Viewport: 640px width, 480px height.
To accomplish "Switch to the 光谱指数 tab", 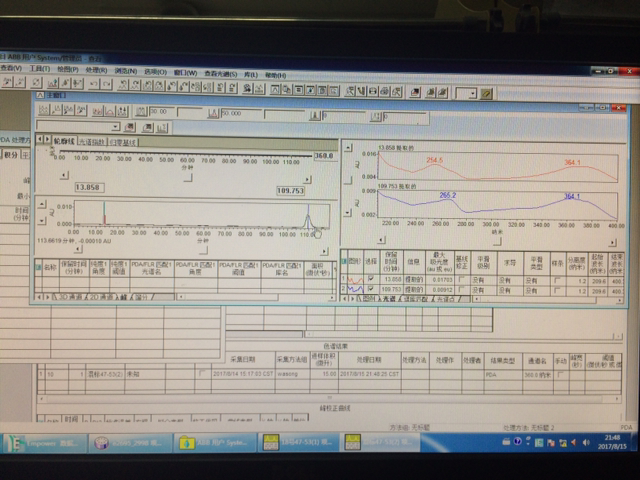I will (91, 142).
